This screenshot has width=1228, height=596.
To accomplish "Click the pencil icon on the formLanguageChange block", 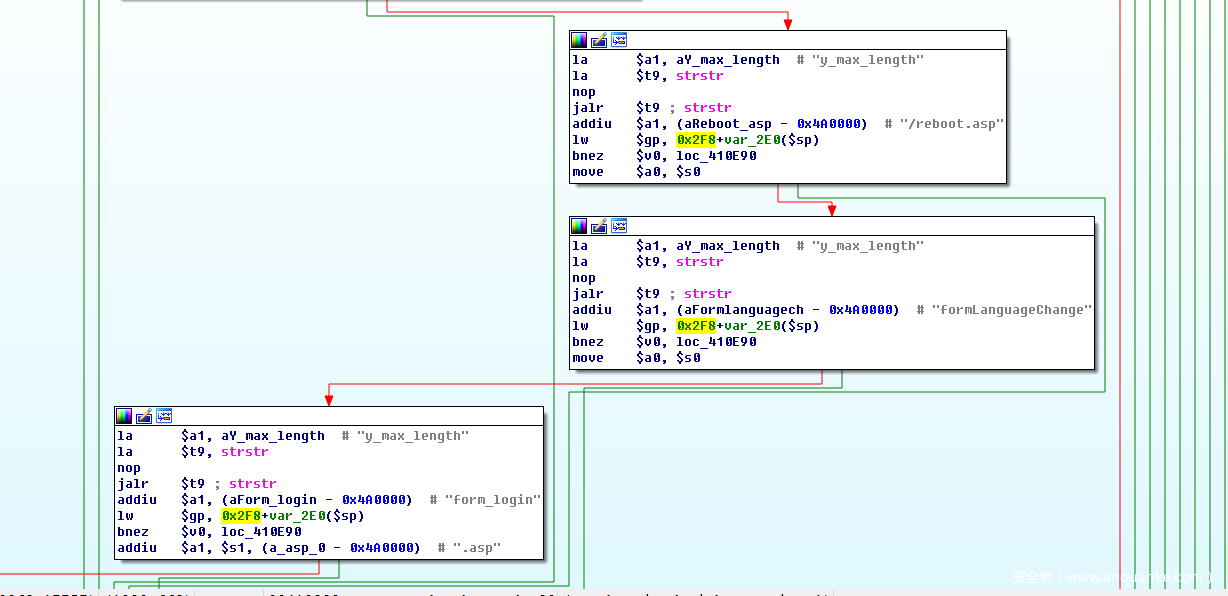I will (x=599, y=226).
